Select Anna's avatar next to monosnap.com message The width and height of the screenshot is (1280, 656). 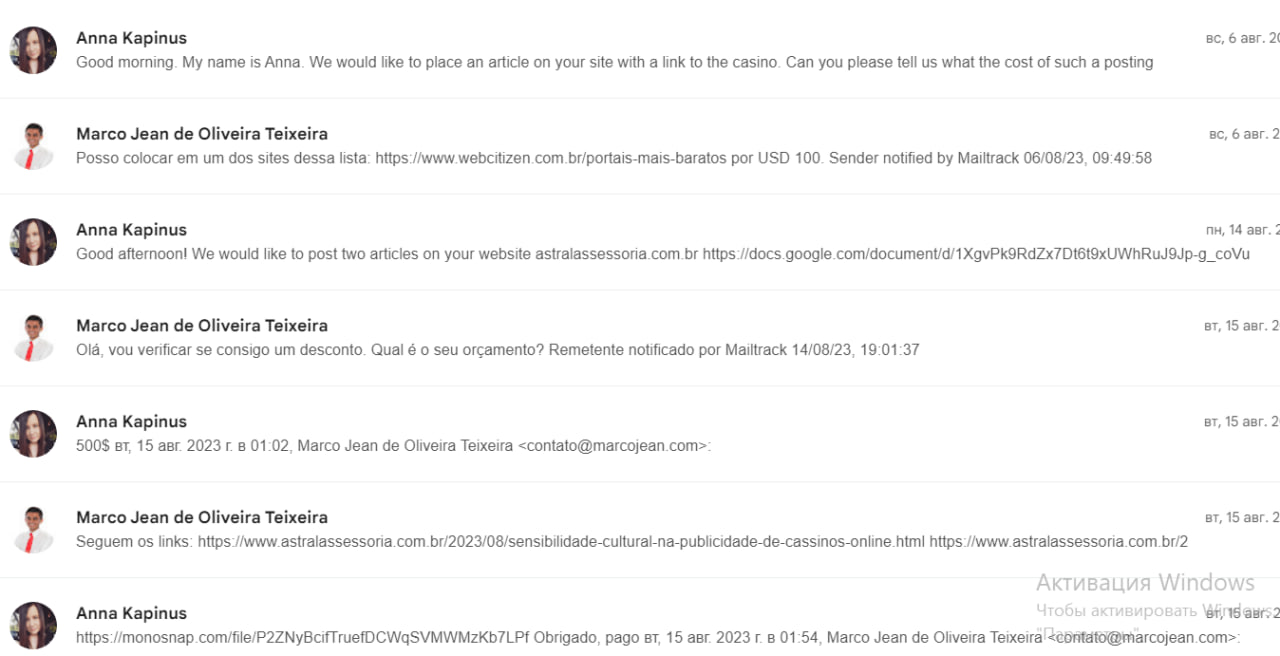(x=33, y=626)
